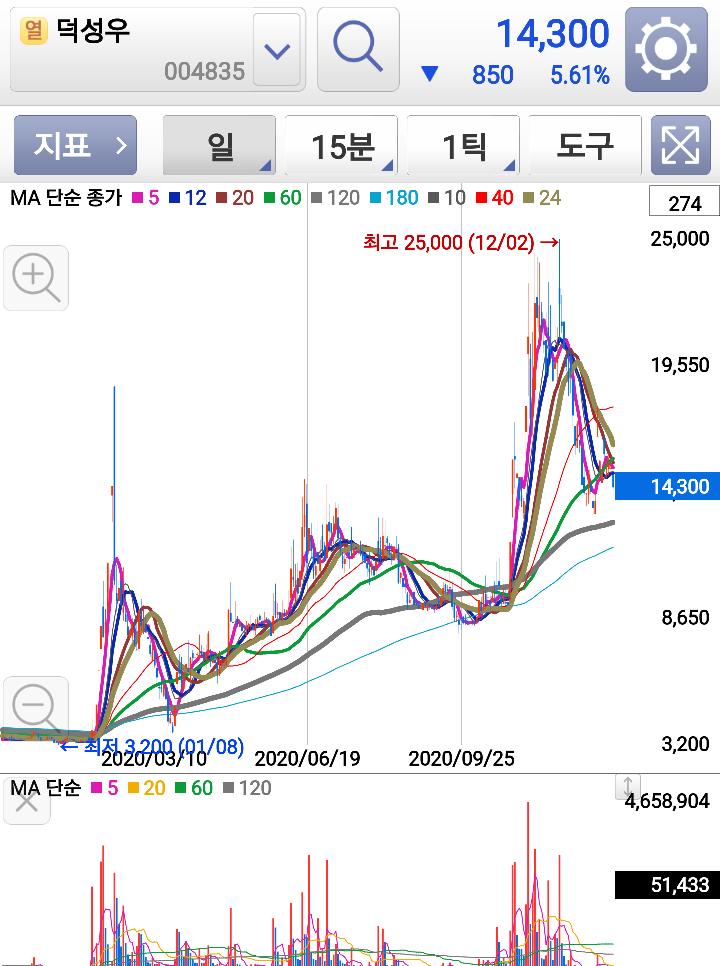
Task: Zoom in on the price chart
Action: [x=36, y=278]
